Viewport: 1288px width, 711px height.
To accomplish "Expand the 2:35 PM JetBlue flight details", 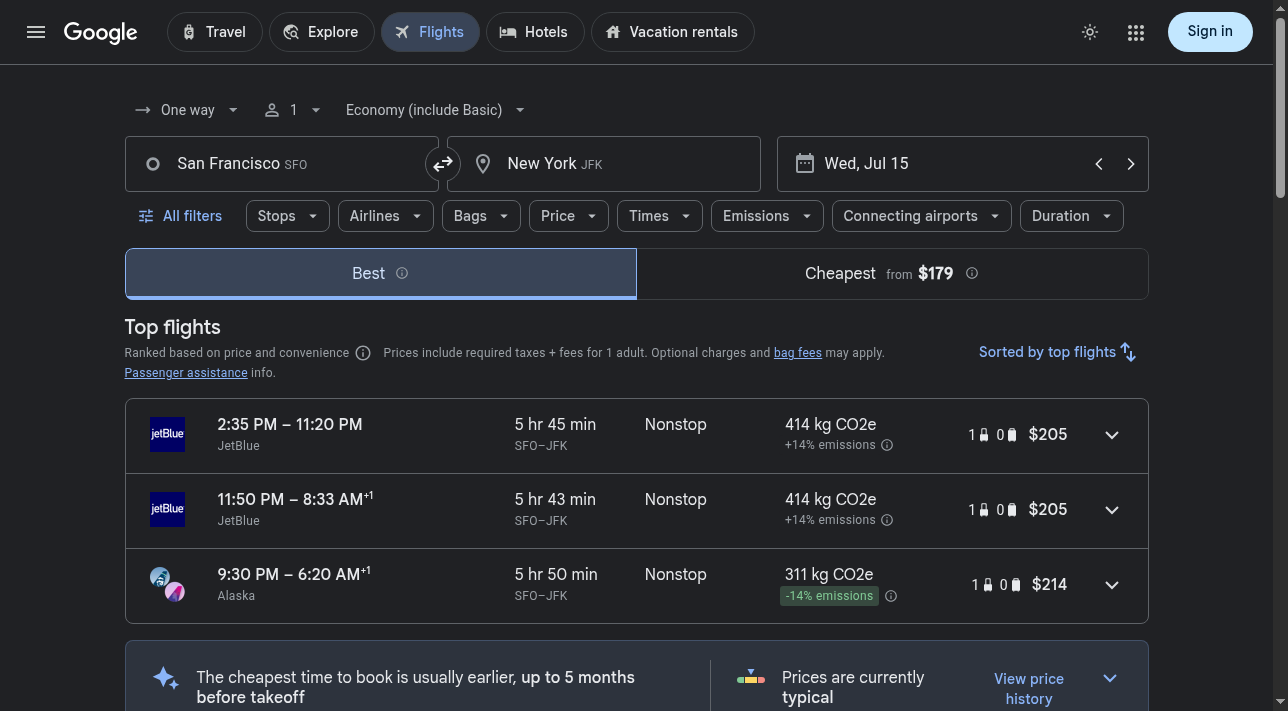I will [1112, 435].
